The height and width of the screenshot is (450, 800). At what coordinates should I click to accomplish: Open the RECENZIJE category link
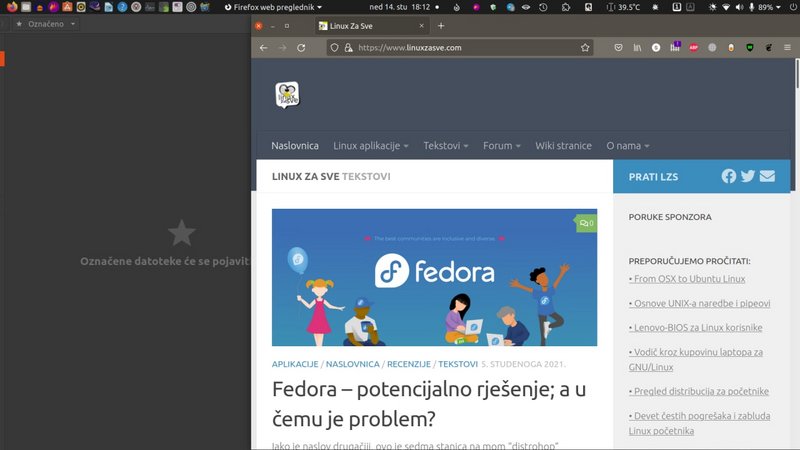tap(409, 364)
